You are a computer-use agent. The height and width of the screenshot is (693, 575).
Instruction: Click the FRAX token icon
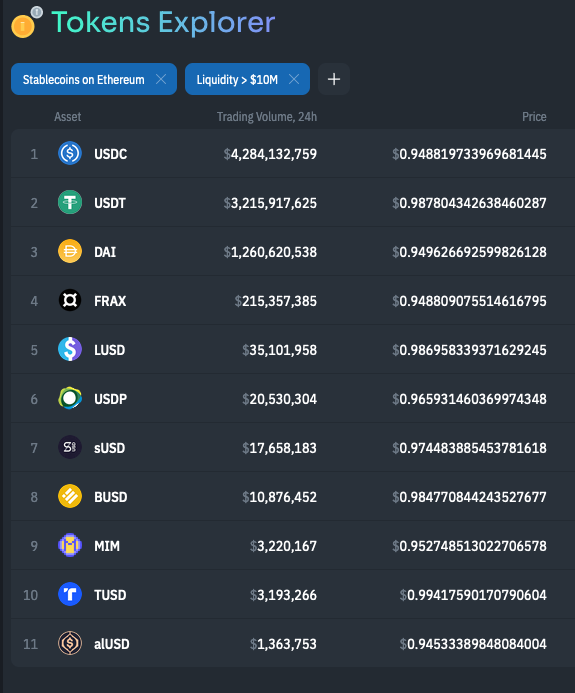pos(70,301)
